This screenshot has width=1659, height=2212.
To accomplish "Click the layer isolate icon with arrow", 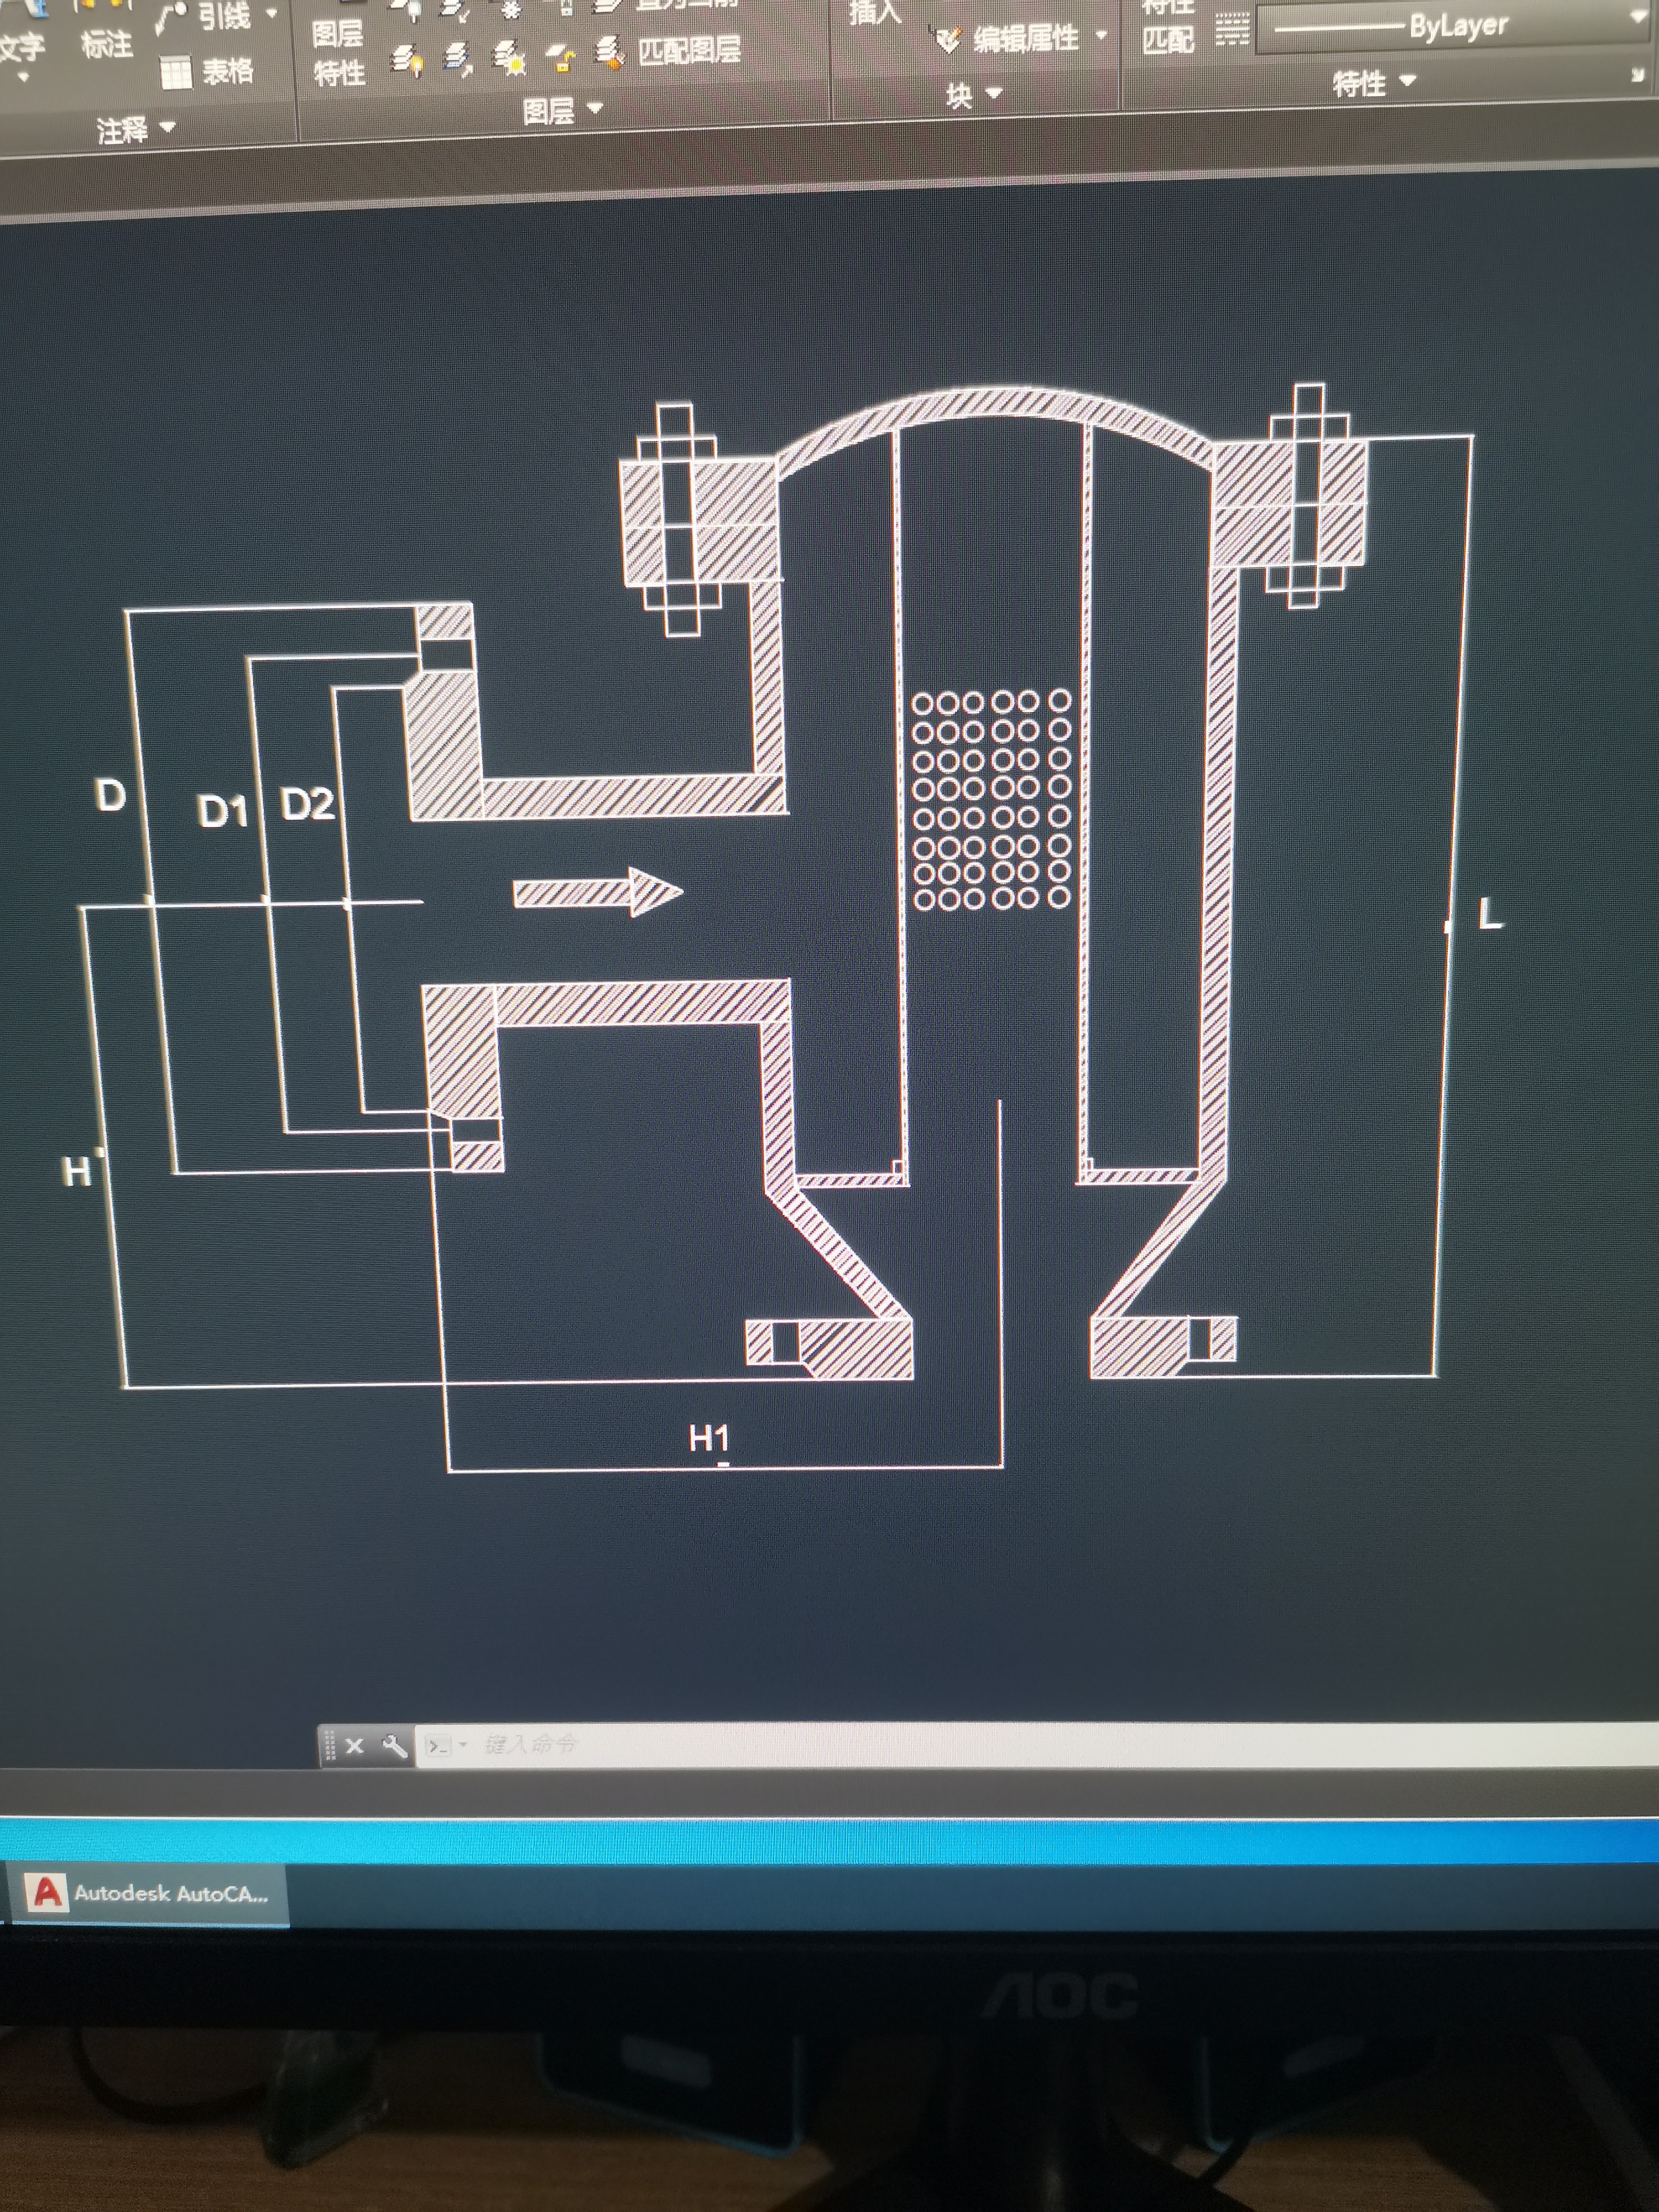I will click(x=458, y=58).
